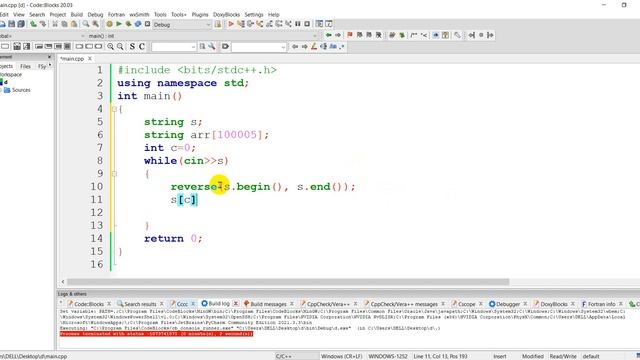Collapse the fold marker at line 4

coord(114,109)
